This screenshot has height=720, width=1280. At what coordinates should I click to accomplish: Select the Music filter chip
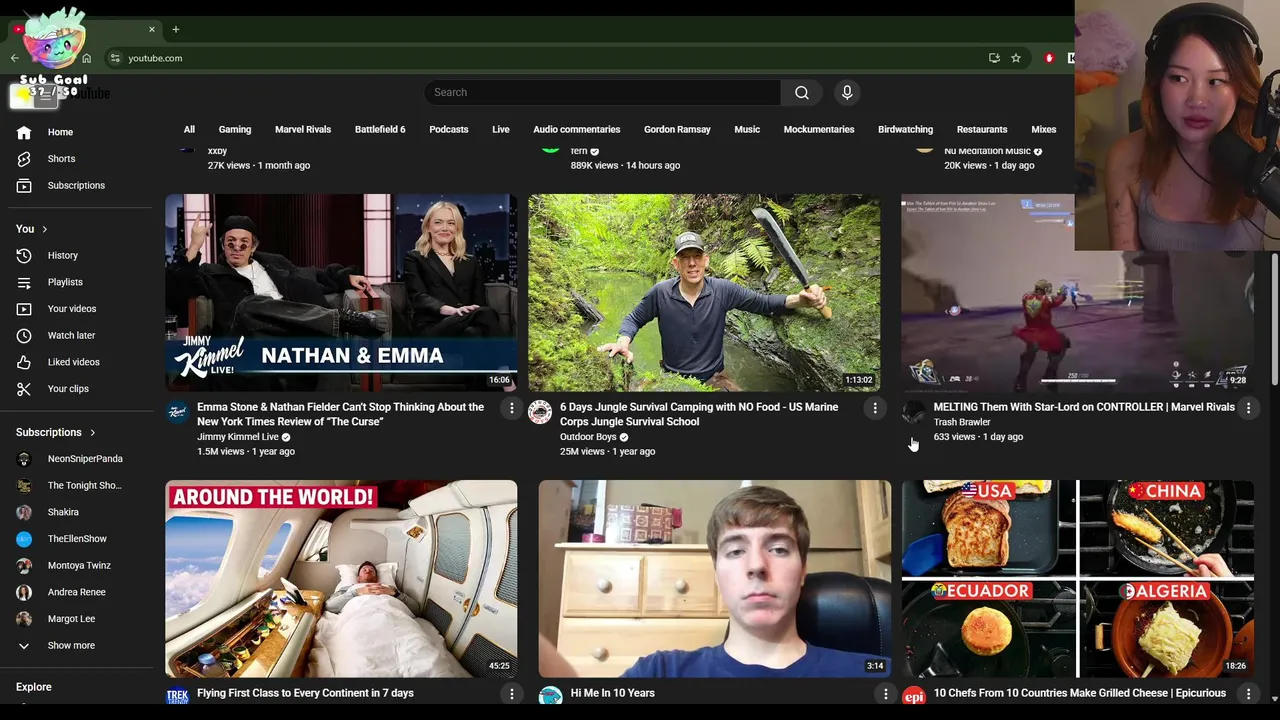click(x=747, y=129)
